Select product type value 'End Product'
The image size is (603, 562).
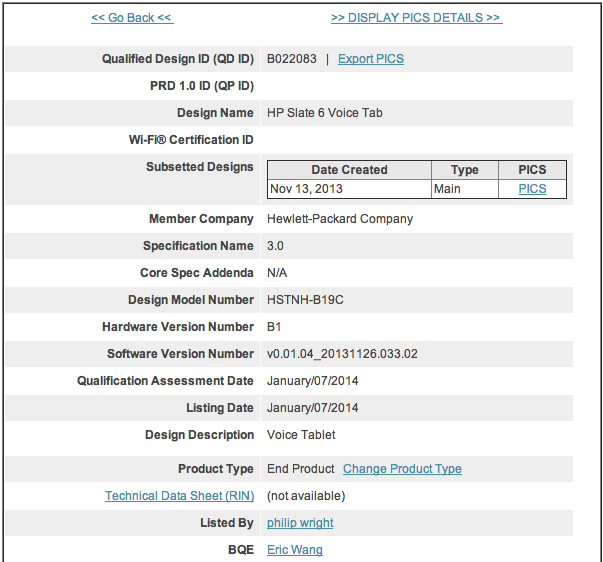(301, 469)
